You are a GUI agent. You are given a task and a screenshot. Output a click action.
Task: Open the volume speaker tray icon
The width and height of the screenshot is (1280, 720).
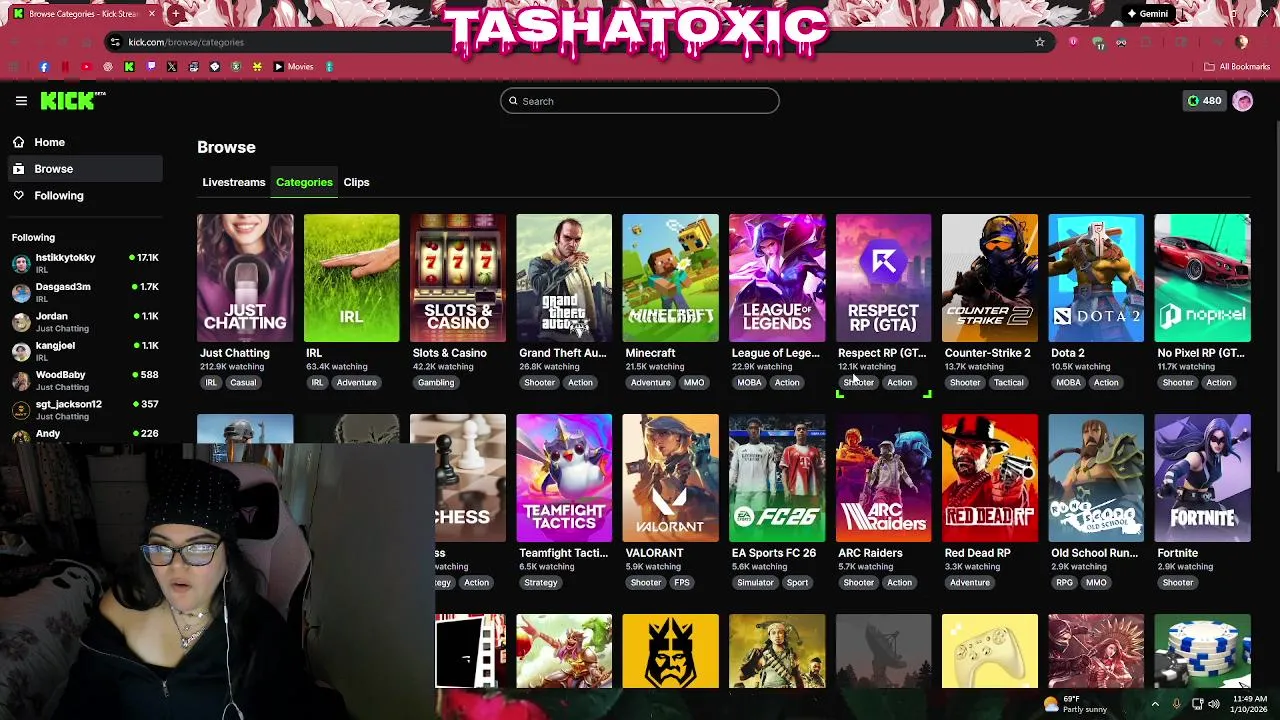pos(1216,704)
